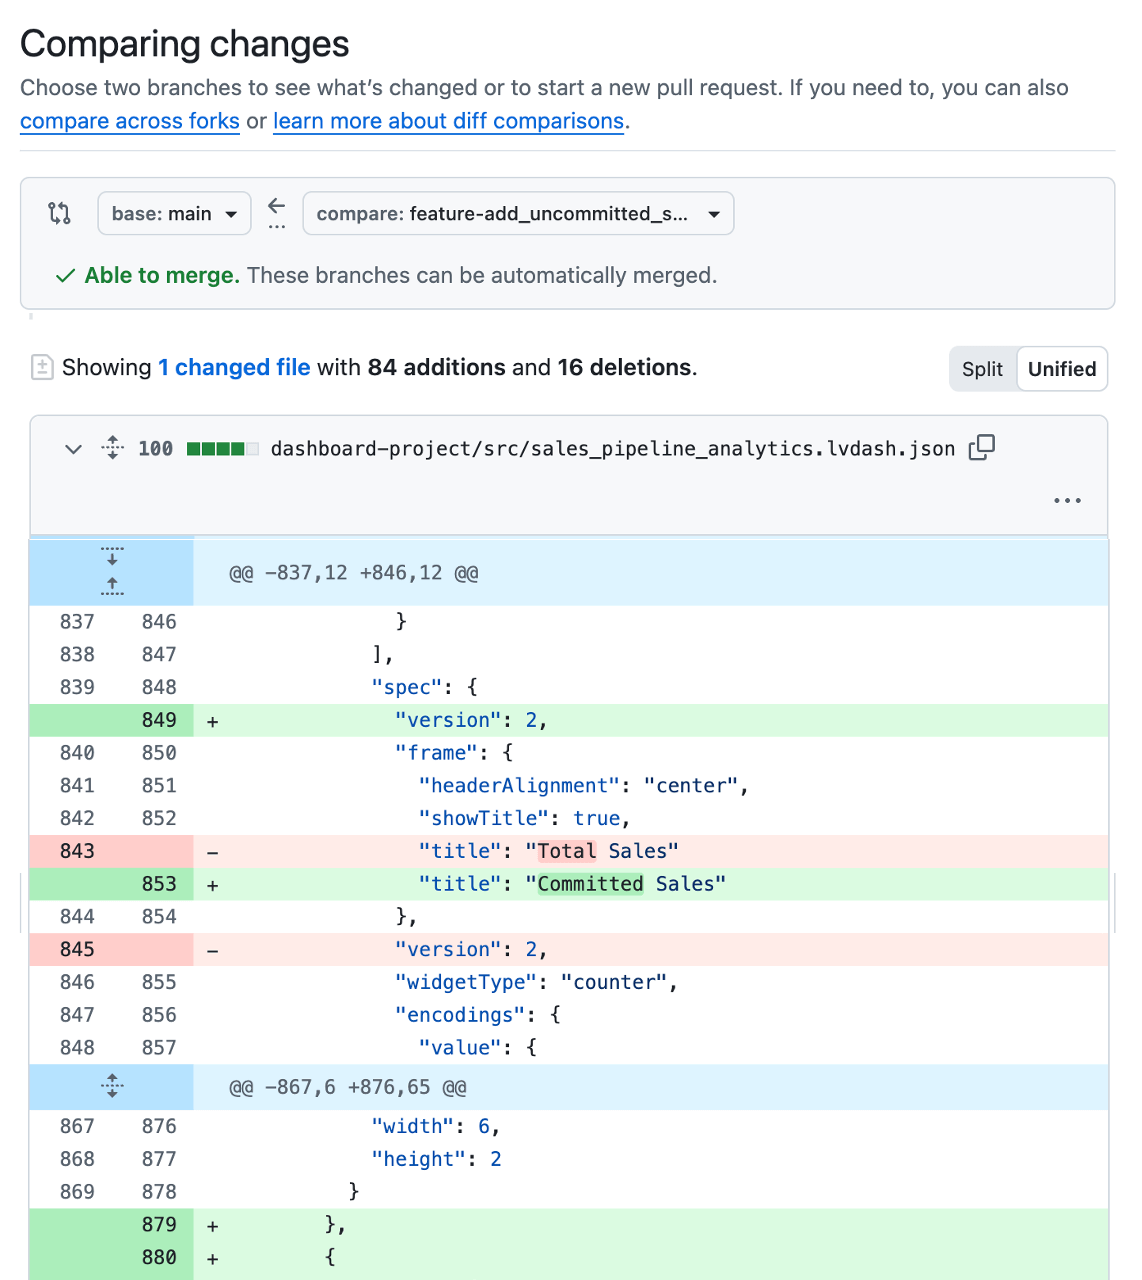
Task: Open the file options kebab menu
Action: [x=1067, y=500]
